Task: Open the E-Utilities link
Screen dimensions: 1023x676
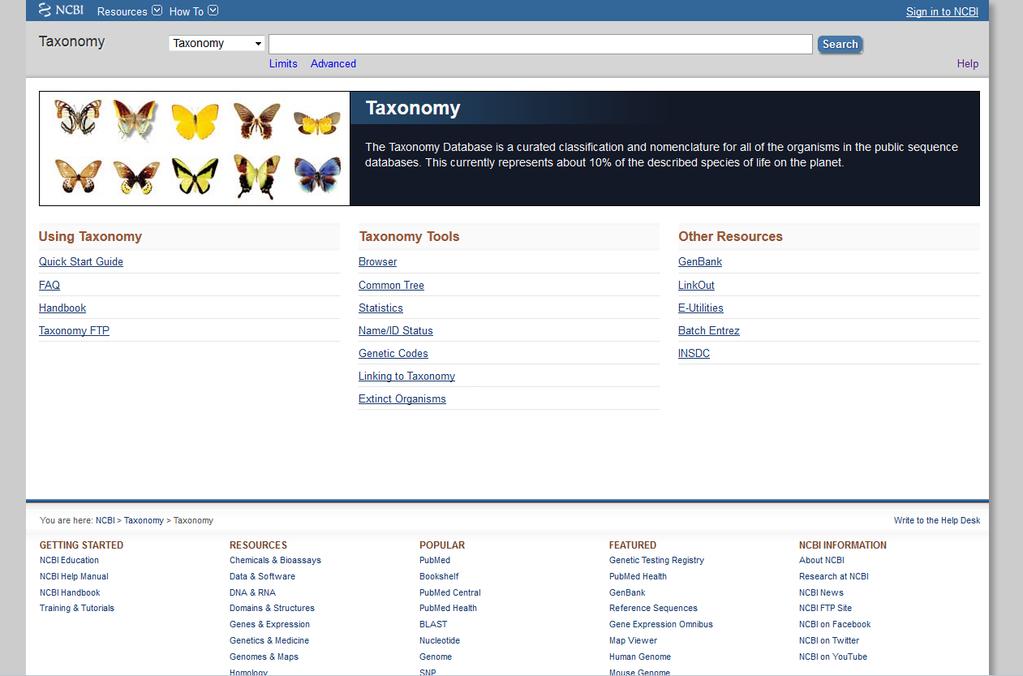Action: 700,308
